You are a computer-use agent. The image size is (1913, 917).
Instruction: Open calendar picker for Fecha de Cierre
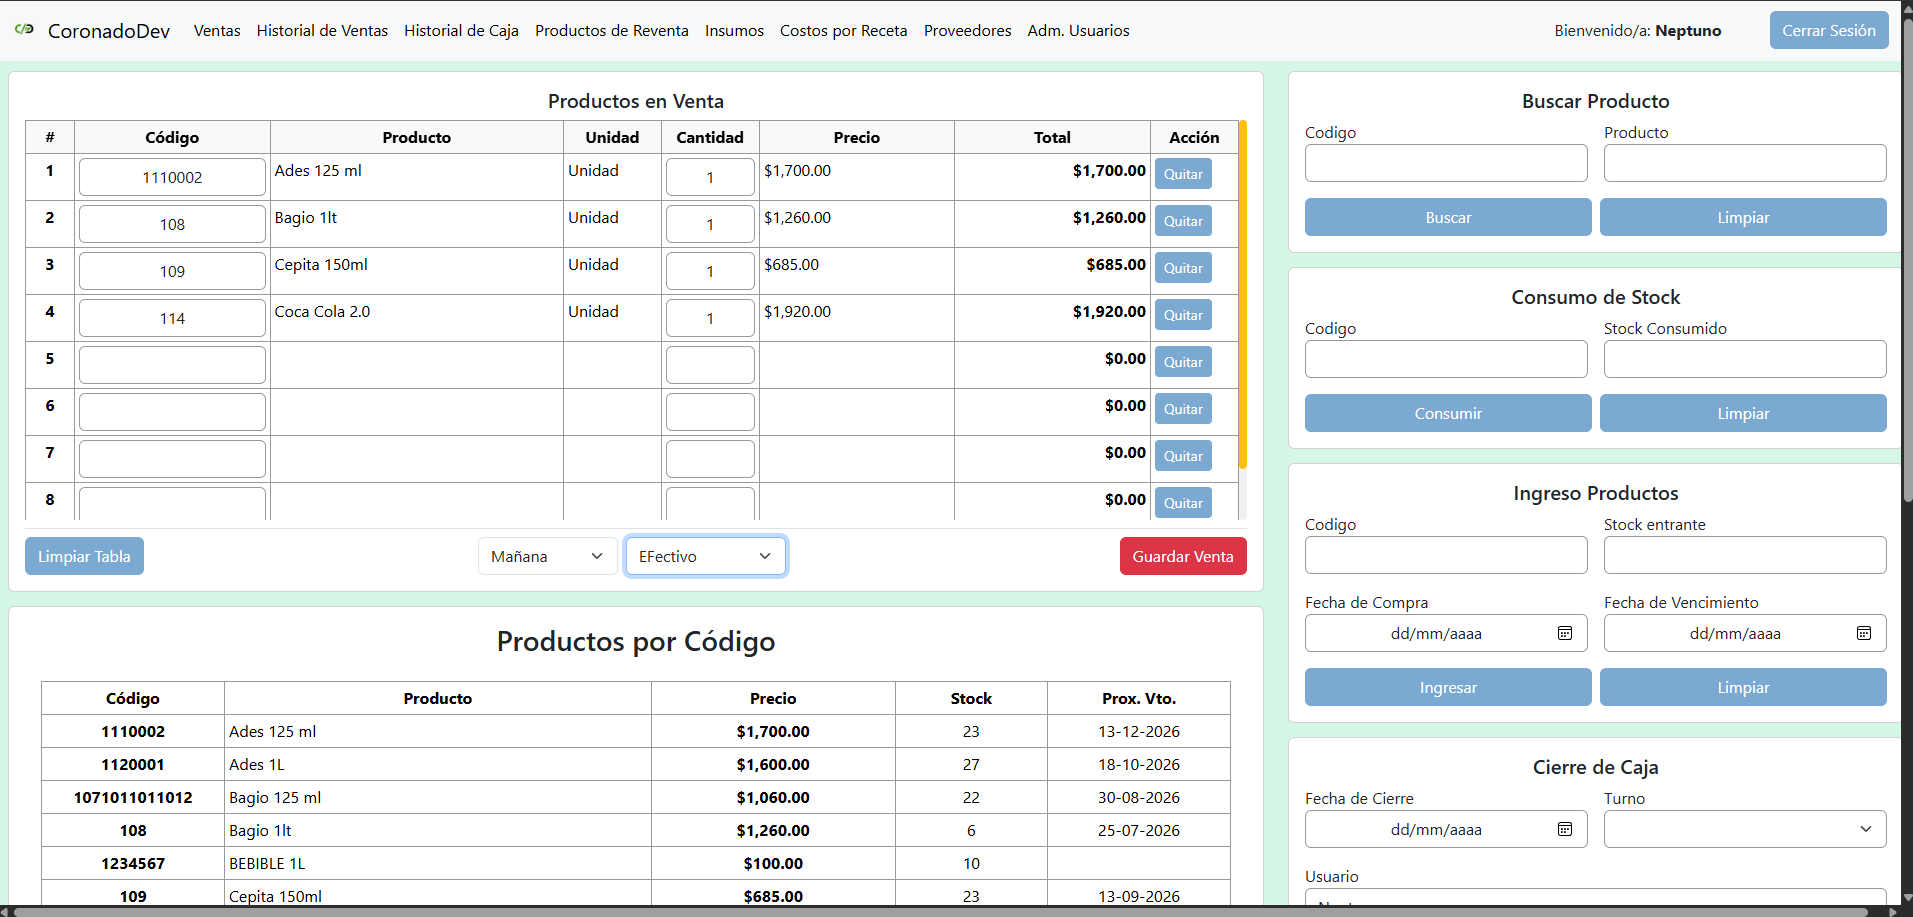[x=1565, y=829]
